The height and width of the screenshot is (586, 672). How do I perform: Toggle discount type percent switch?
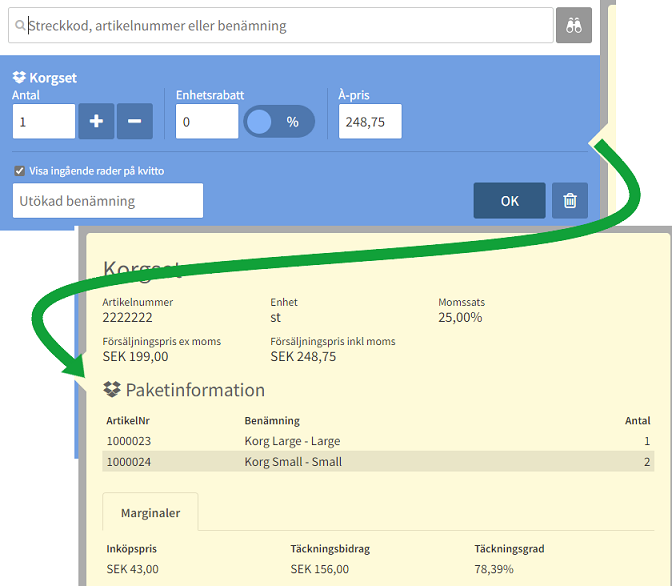coord(279,121)
